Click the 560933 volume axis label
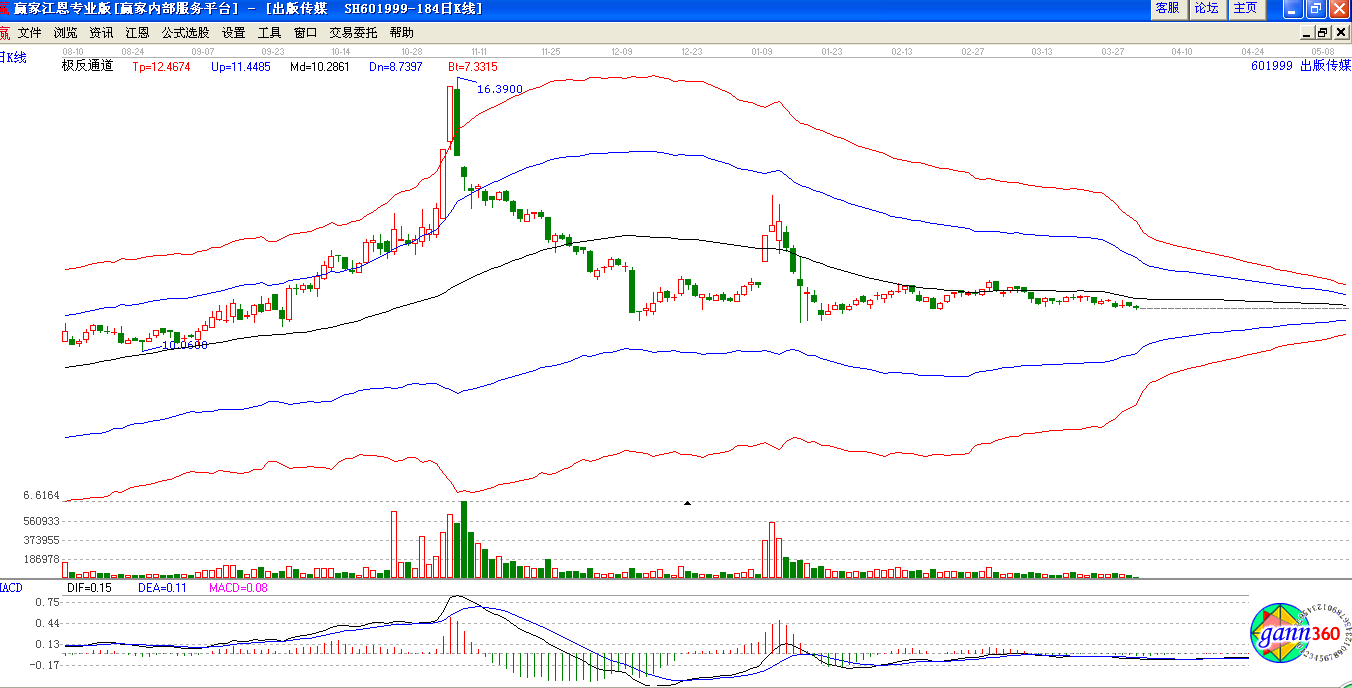The image size is (1352, 688). [42, 522]
